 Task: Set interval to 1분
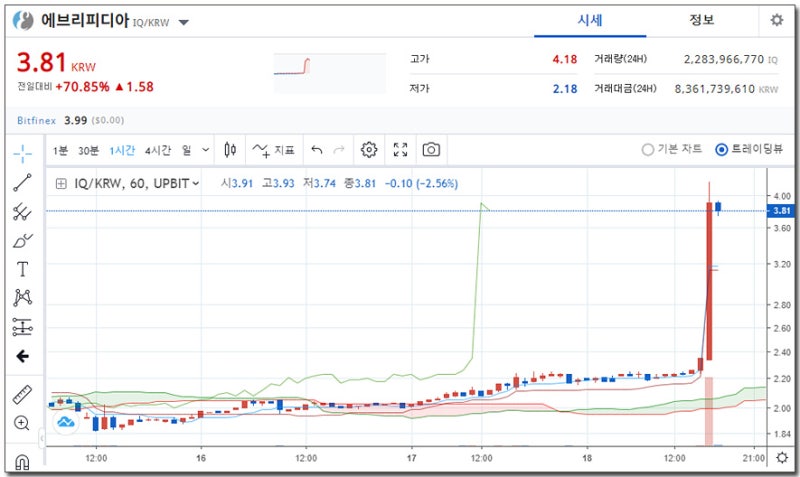(60, 150)
